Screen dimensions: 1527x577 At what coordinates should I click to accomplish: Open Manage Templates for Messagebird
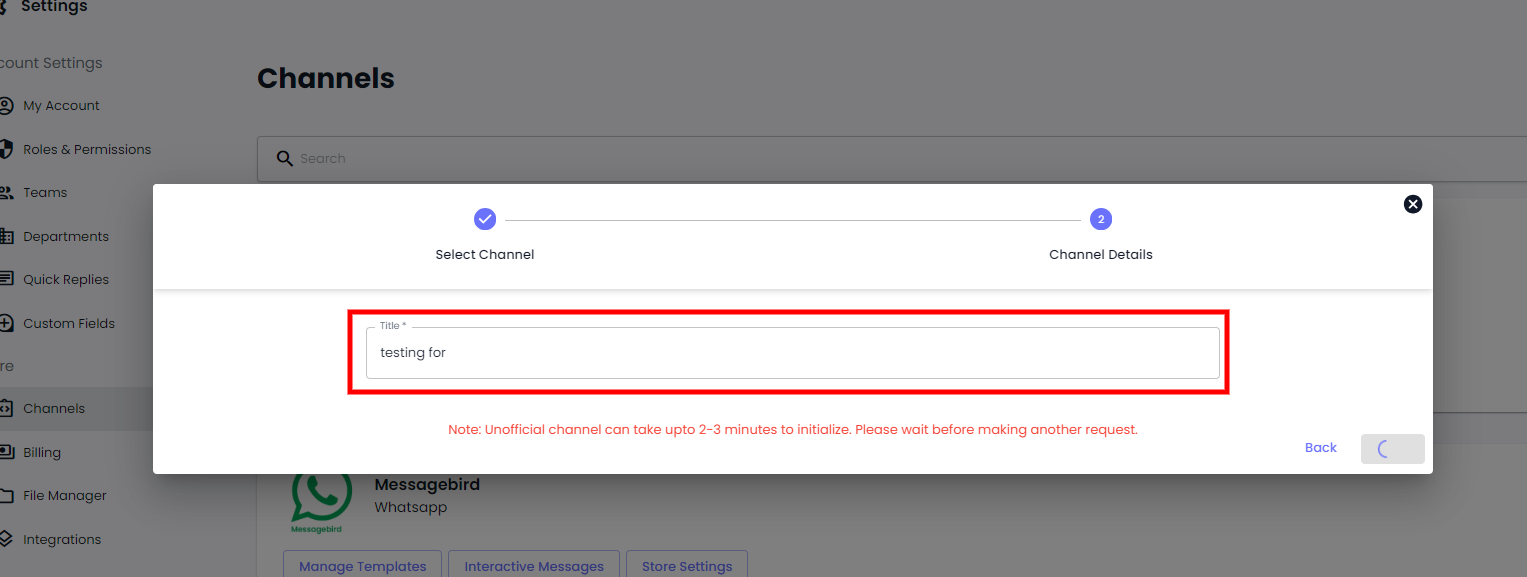362,566
